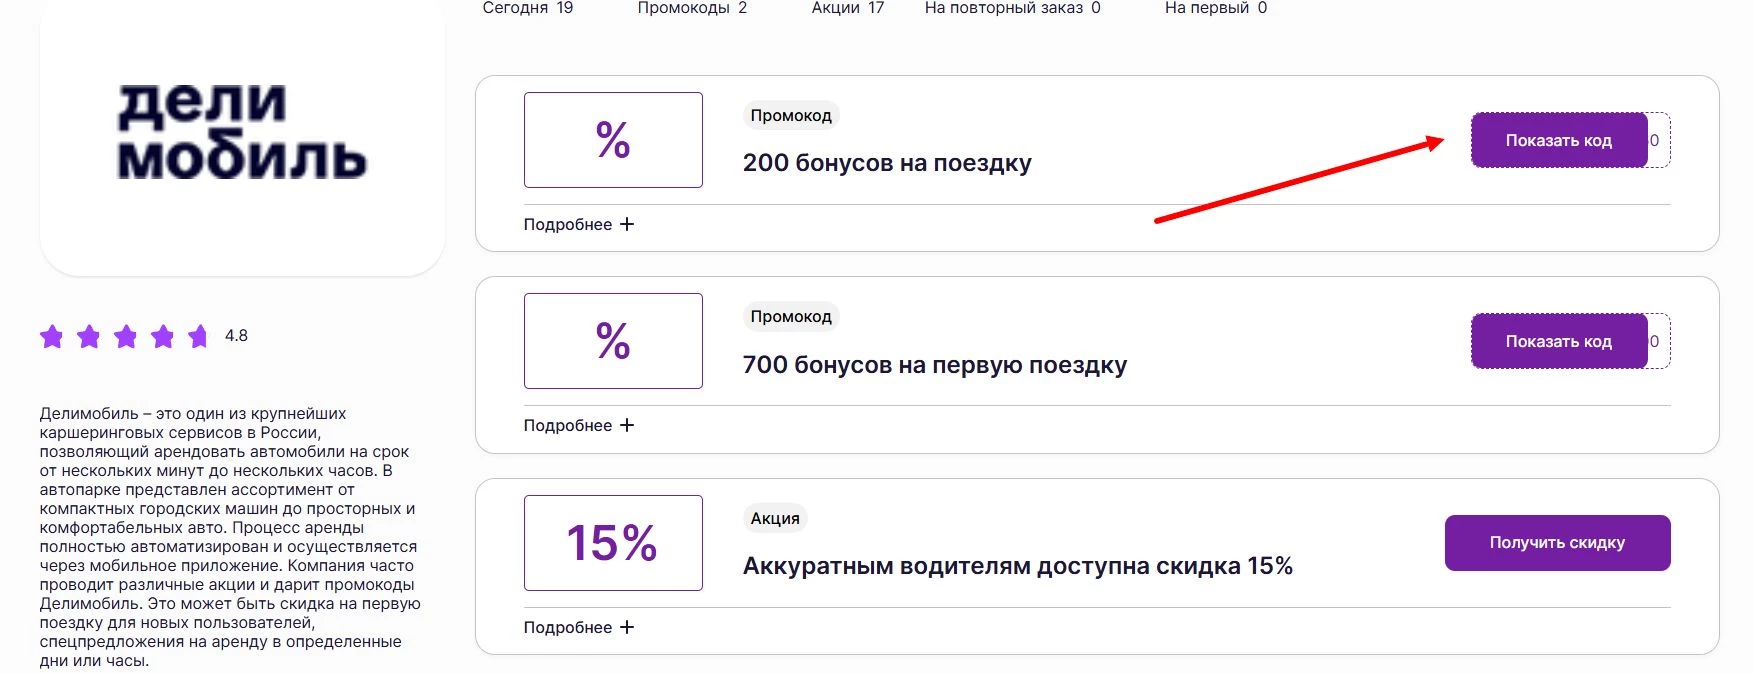Click Показать код on the 700 bonus promo
The image size is (1754, 674).
click(1558, 341)
